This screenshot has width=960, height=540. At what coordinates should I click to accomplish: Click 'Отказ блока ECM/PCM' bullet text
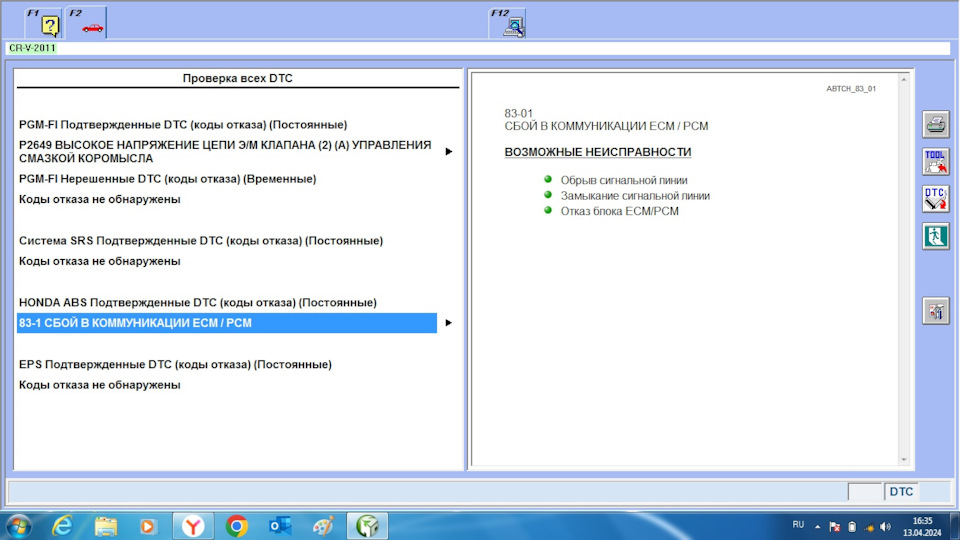click(620, 211)
